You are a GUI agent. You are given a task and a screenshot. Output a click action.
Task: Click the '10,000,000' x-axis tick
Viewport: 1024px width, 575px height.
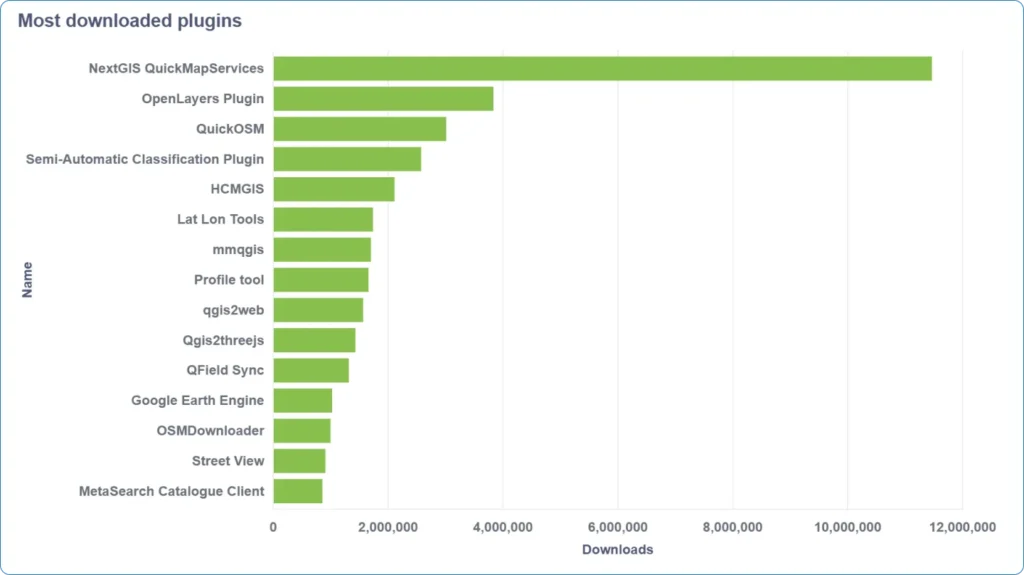coord(848,527)
